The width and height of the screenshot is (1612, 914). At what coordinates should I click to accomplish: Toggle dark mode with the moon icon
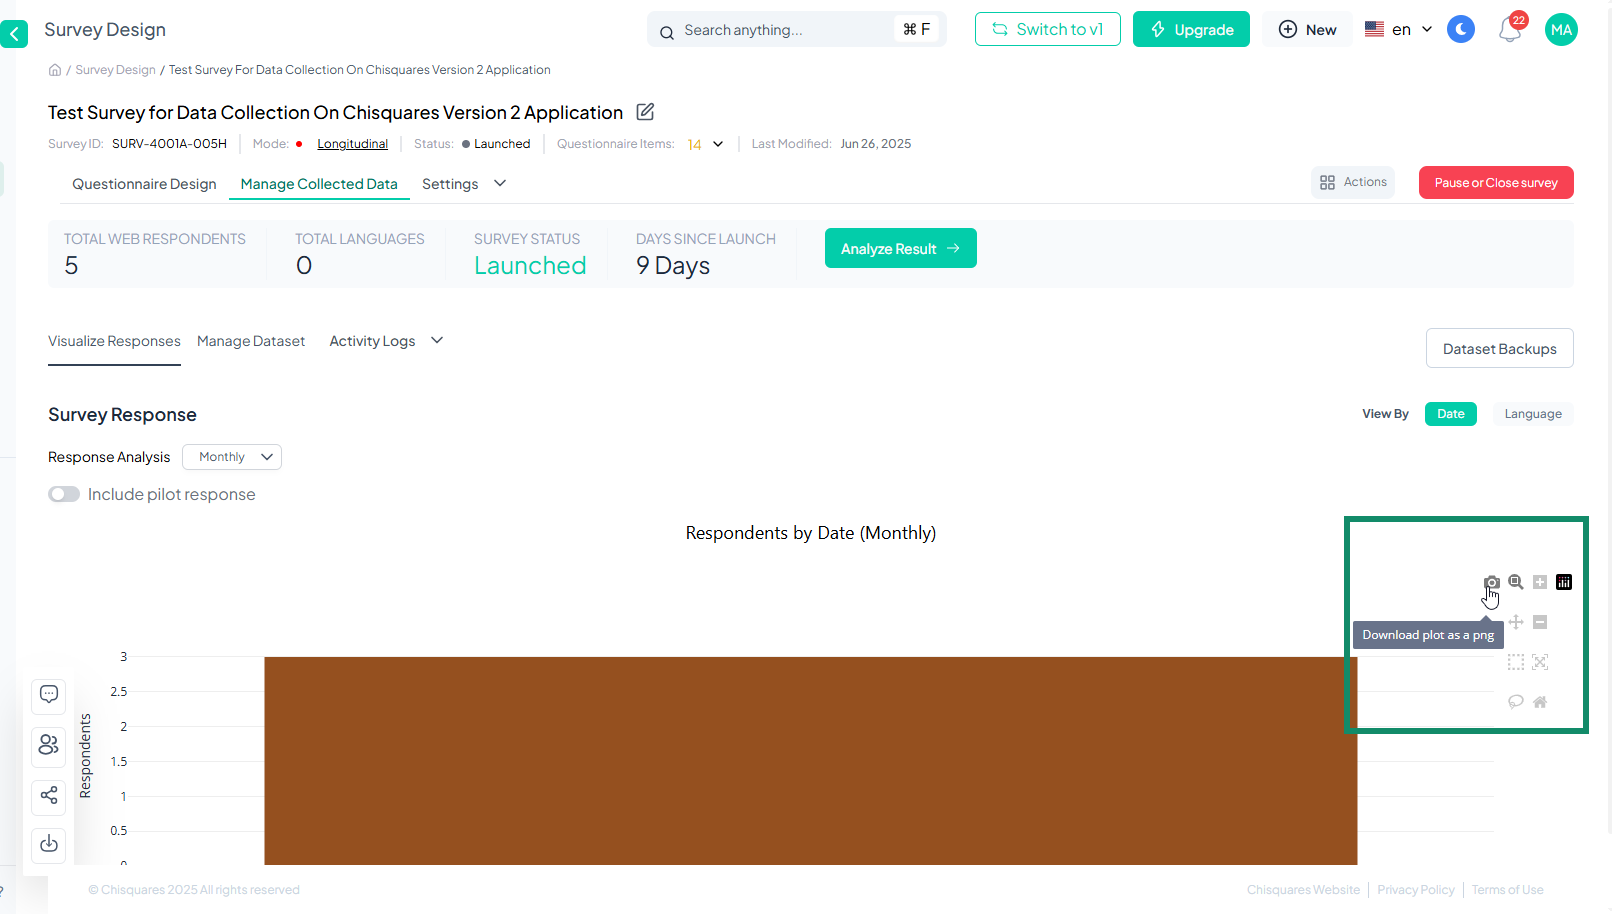coord(1461,29)
